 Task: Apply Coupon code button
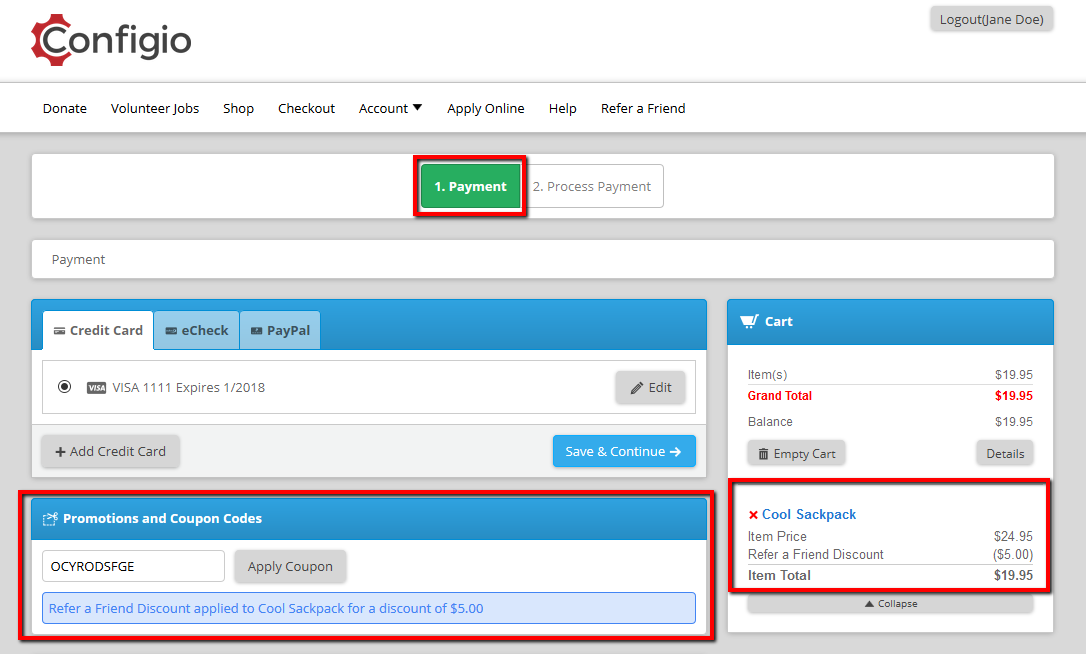pos(290,567)
